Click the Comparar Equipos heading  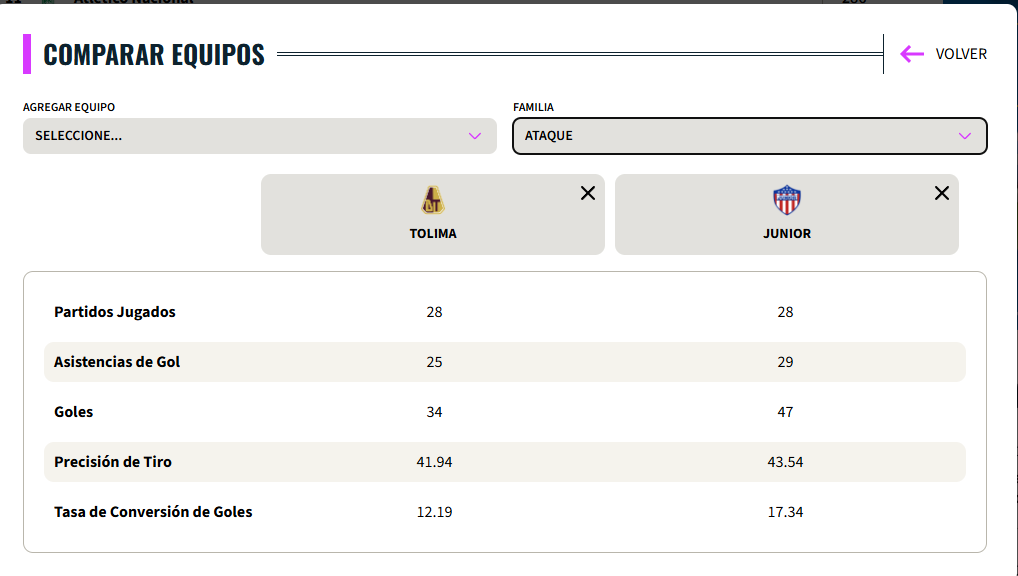click(154, 54)
